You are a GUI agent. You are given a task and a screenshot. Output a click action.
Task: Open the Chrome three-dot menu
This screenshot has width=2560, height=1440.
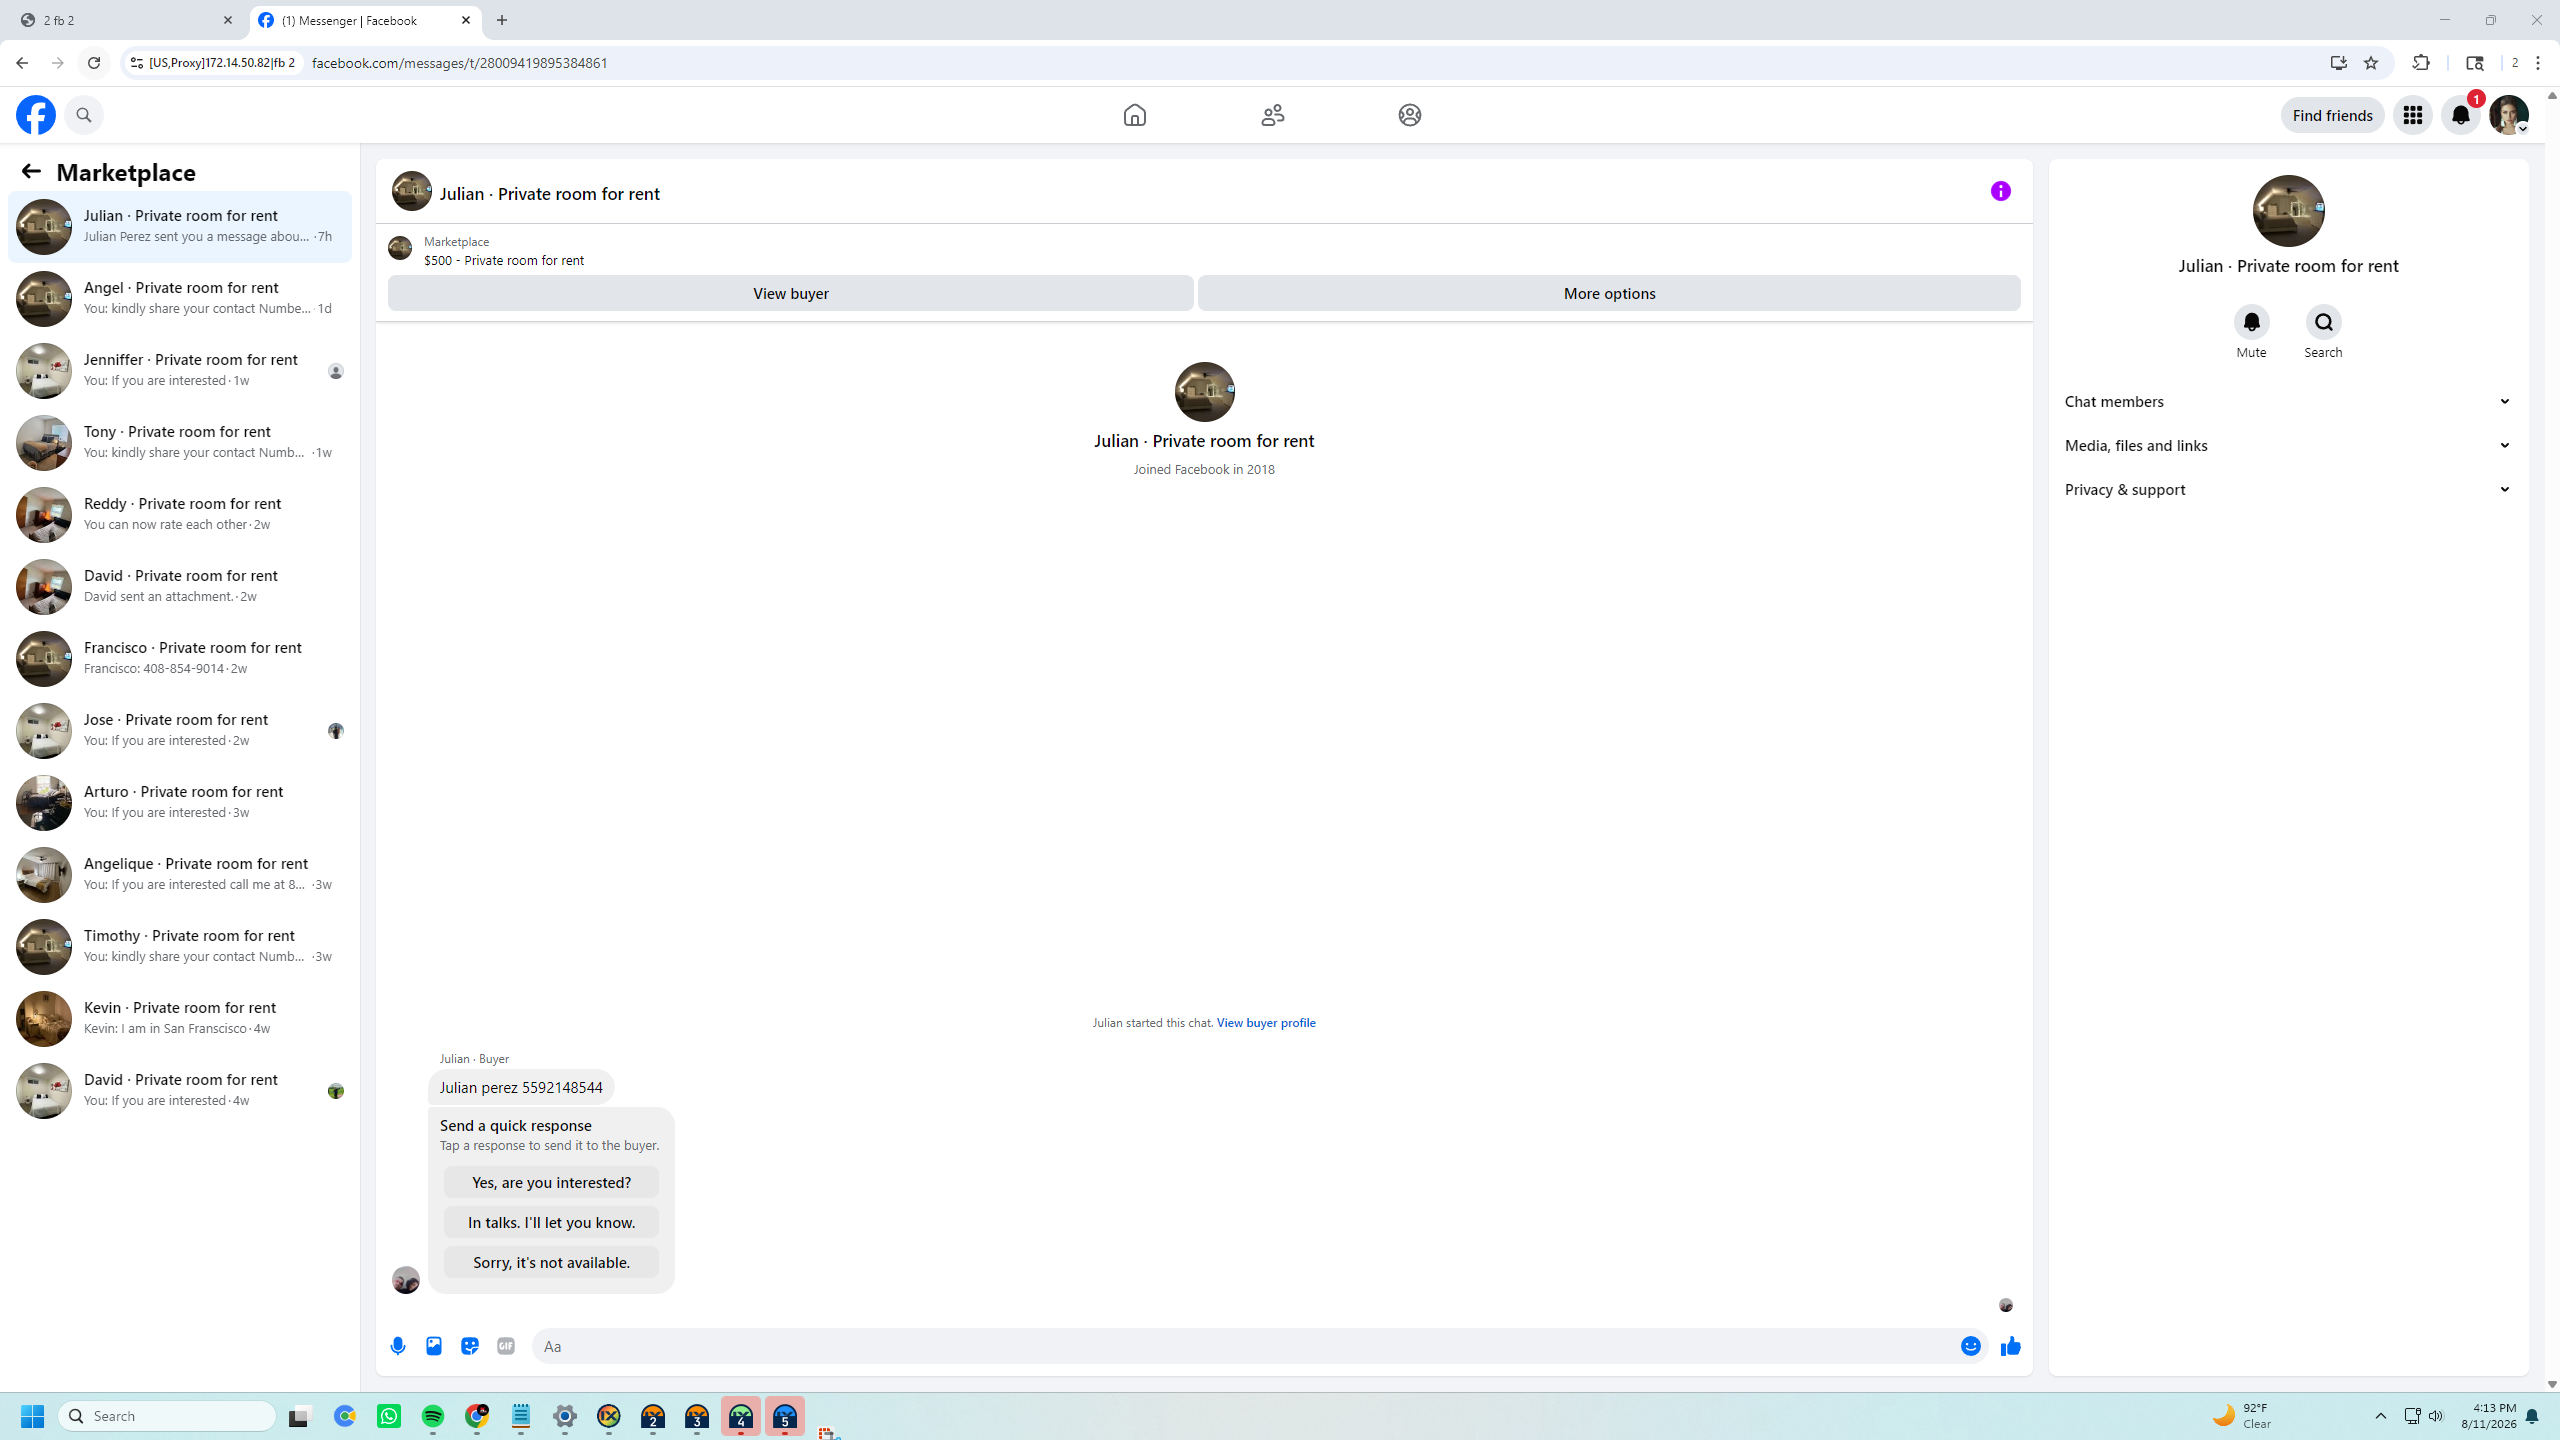click(2538, 63)
